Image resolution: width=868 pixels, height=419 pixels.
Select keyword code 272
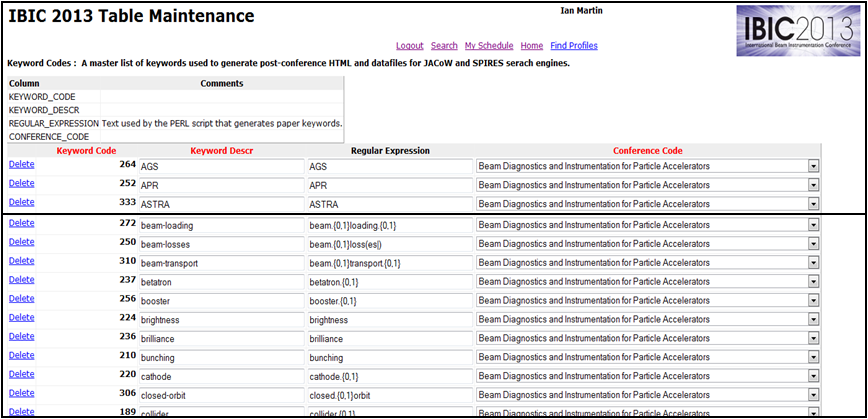coord(127,223)
